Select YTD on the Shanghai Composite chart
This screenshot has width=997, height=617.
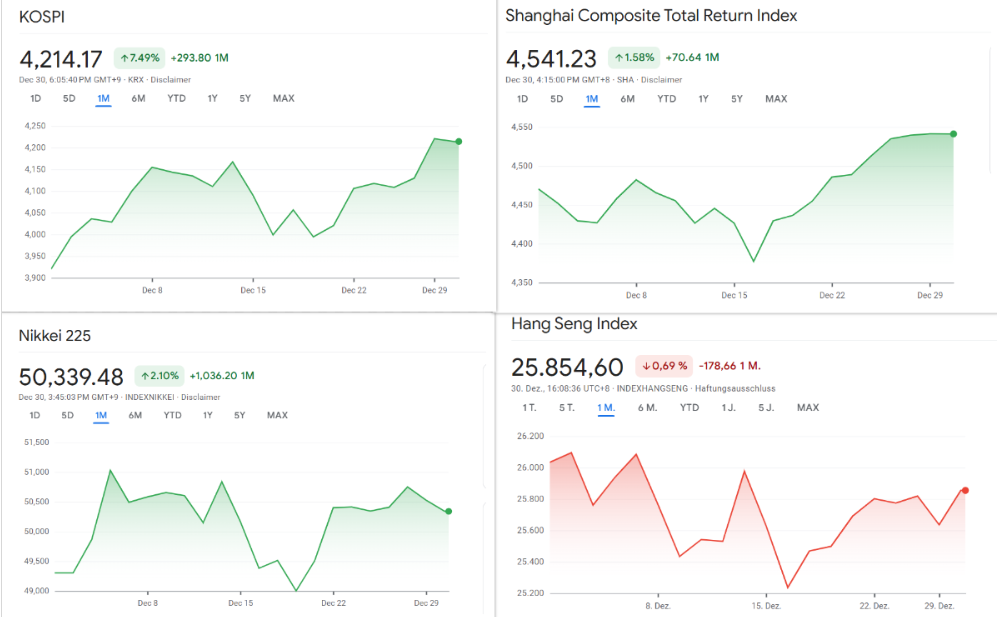tap(666, 99)
